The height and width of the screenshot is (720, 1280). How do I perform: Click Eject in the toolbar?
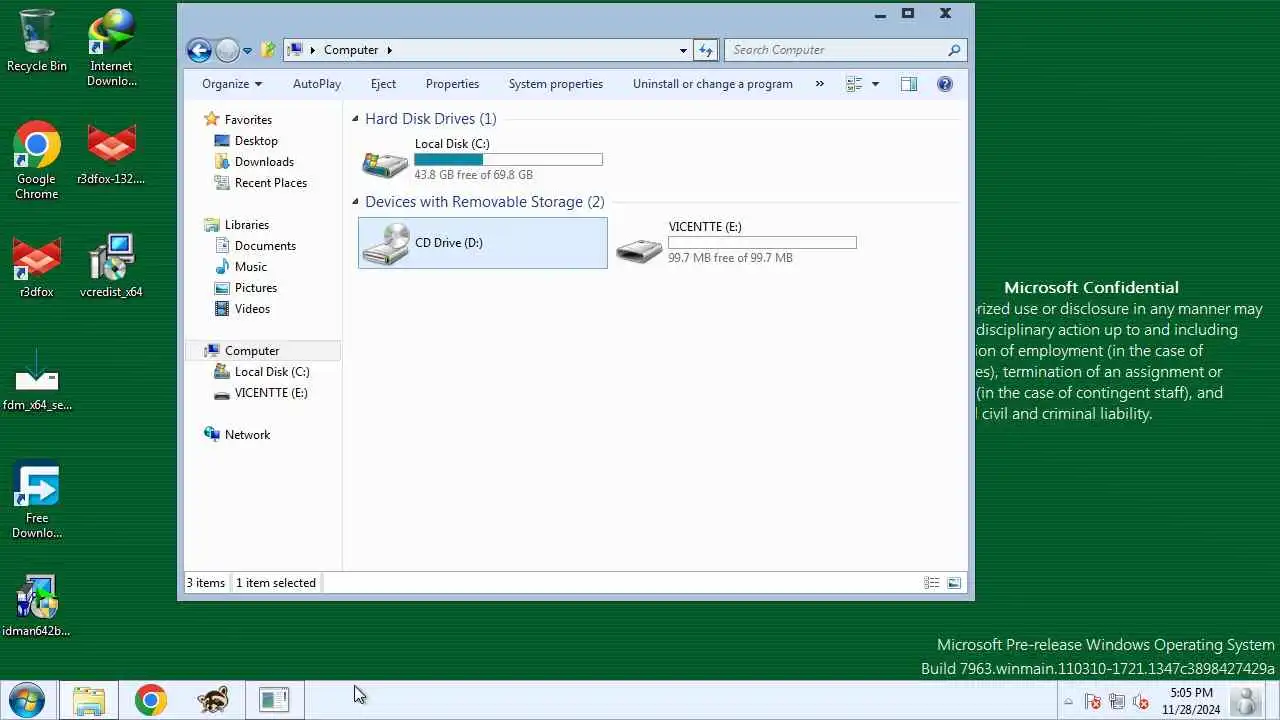pos(383,84)
